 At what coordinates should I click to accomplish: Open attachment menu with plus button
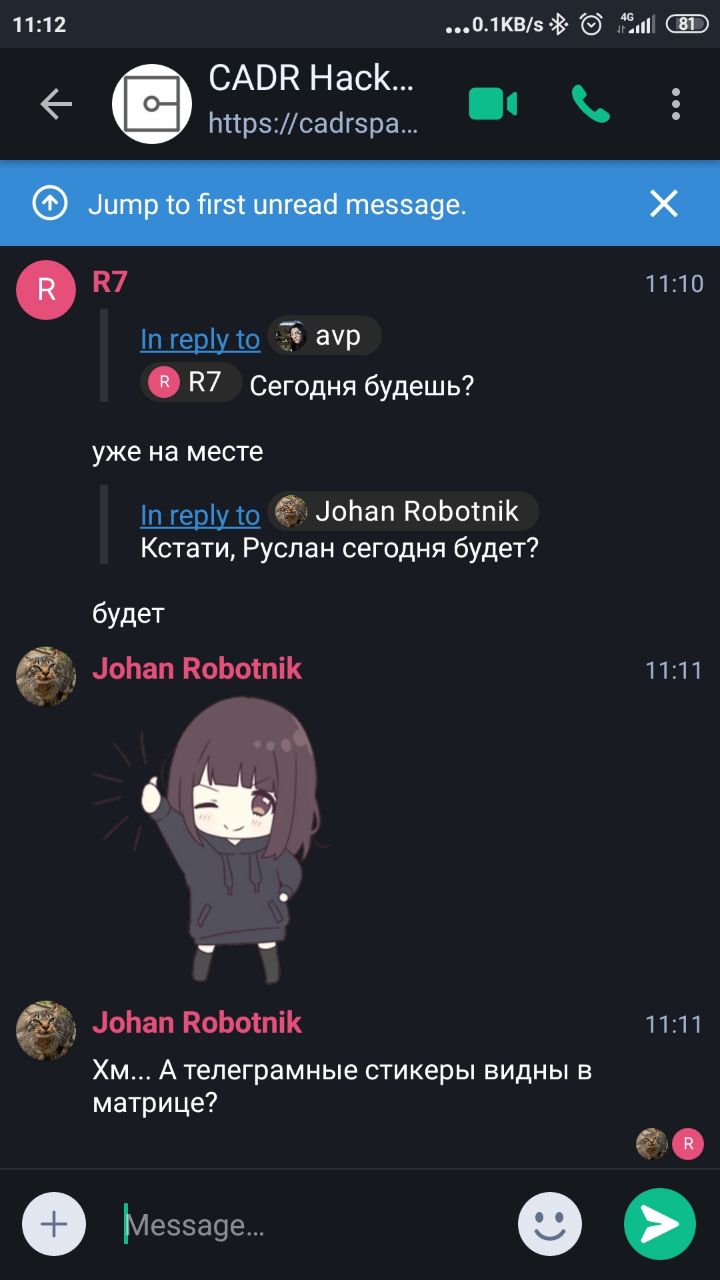pyautogui.click(x=53, y=1224)
